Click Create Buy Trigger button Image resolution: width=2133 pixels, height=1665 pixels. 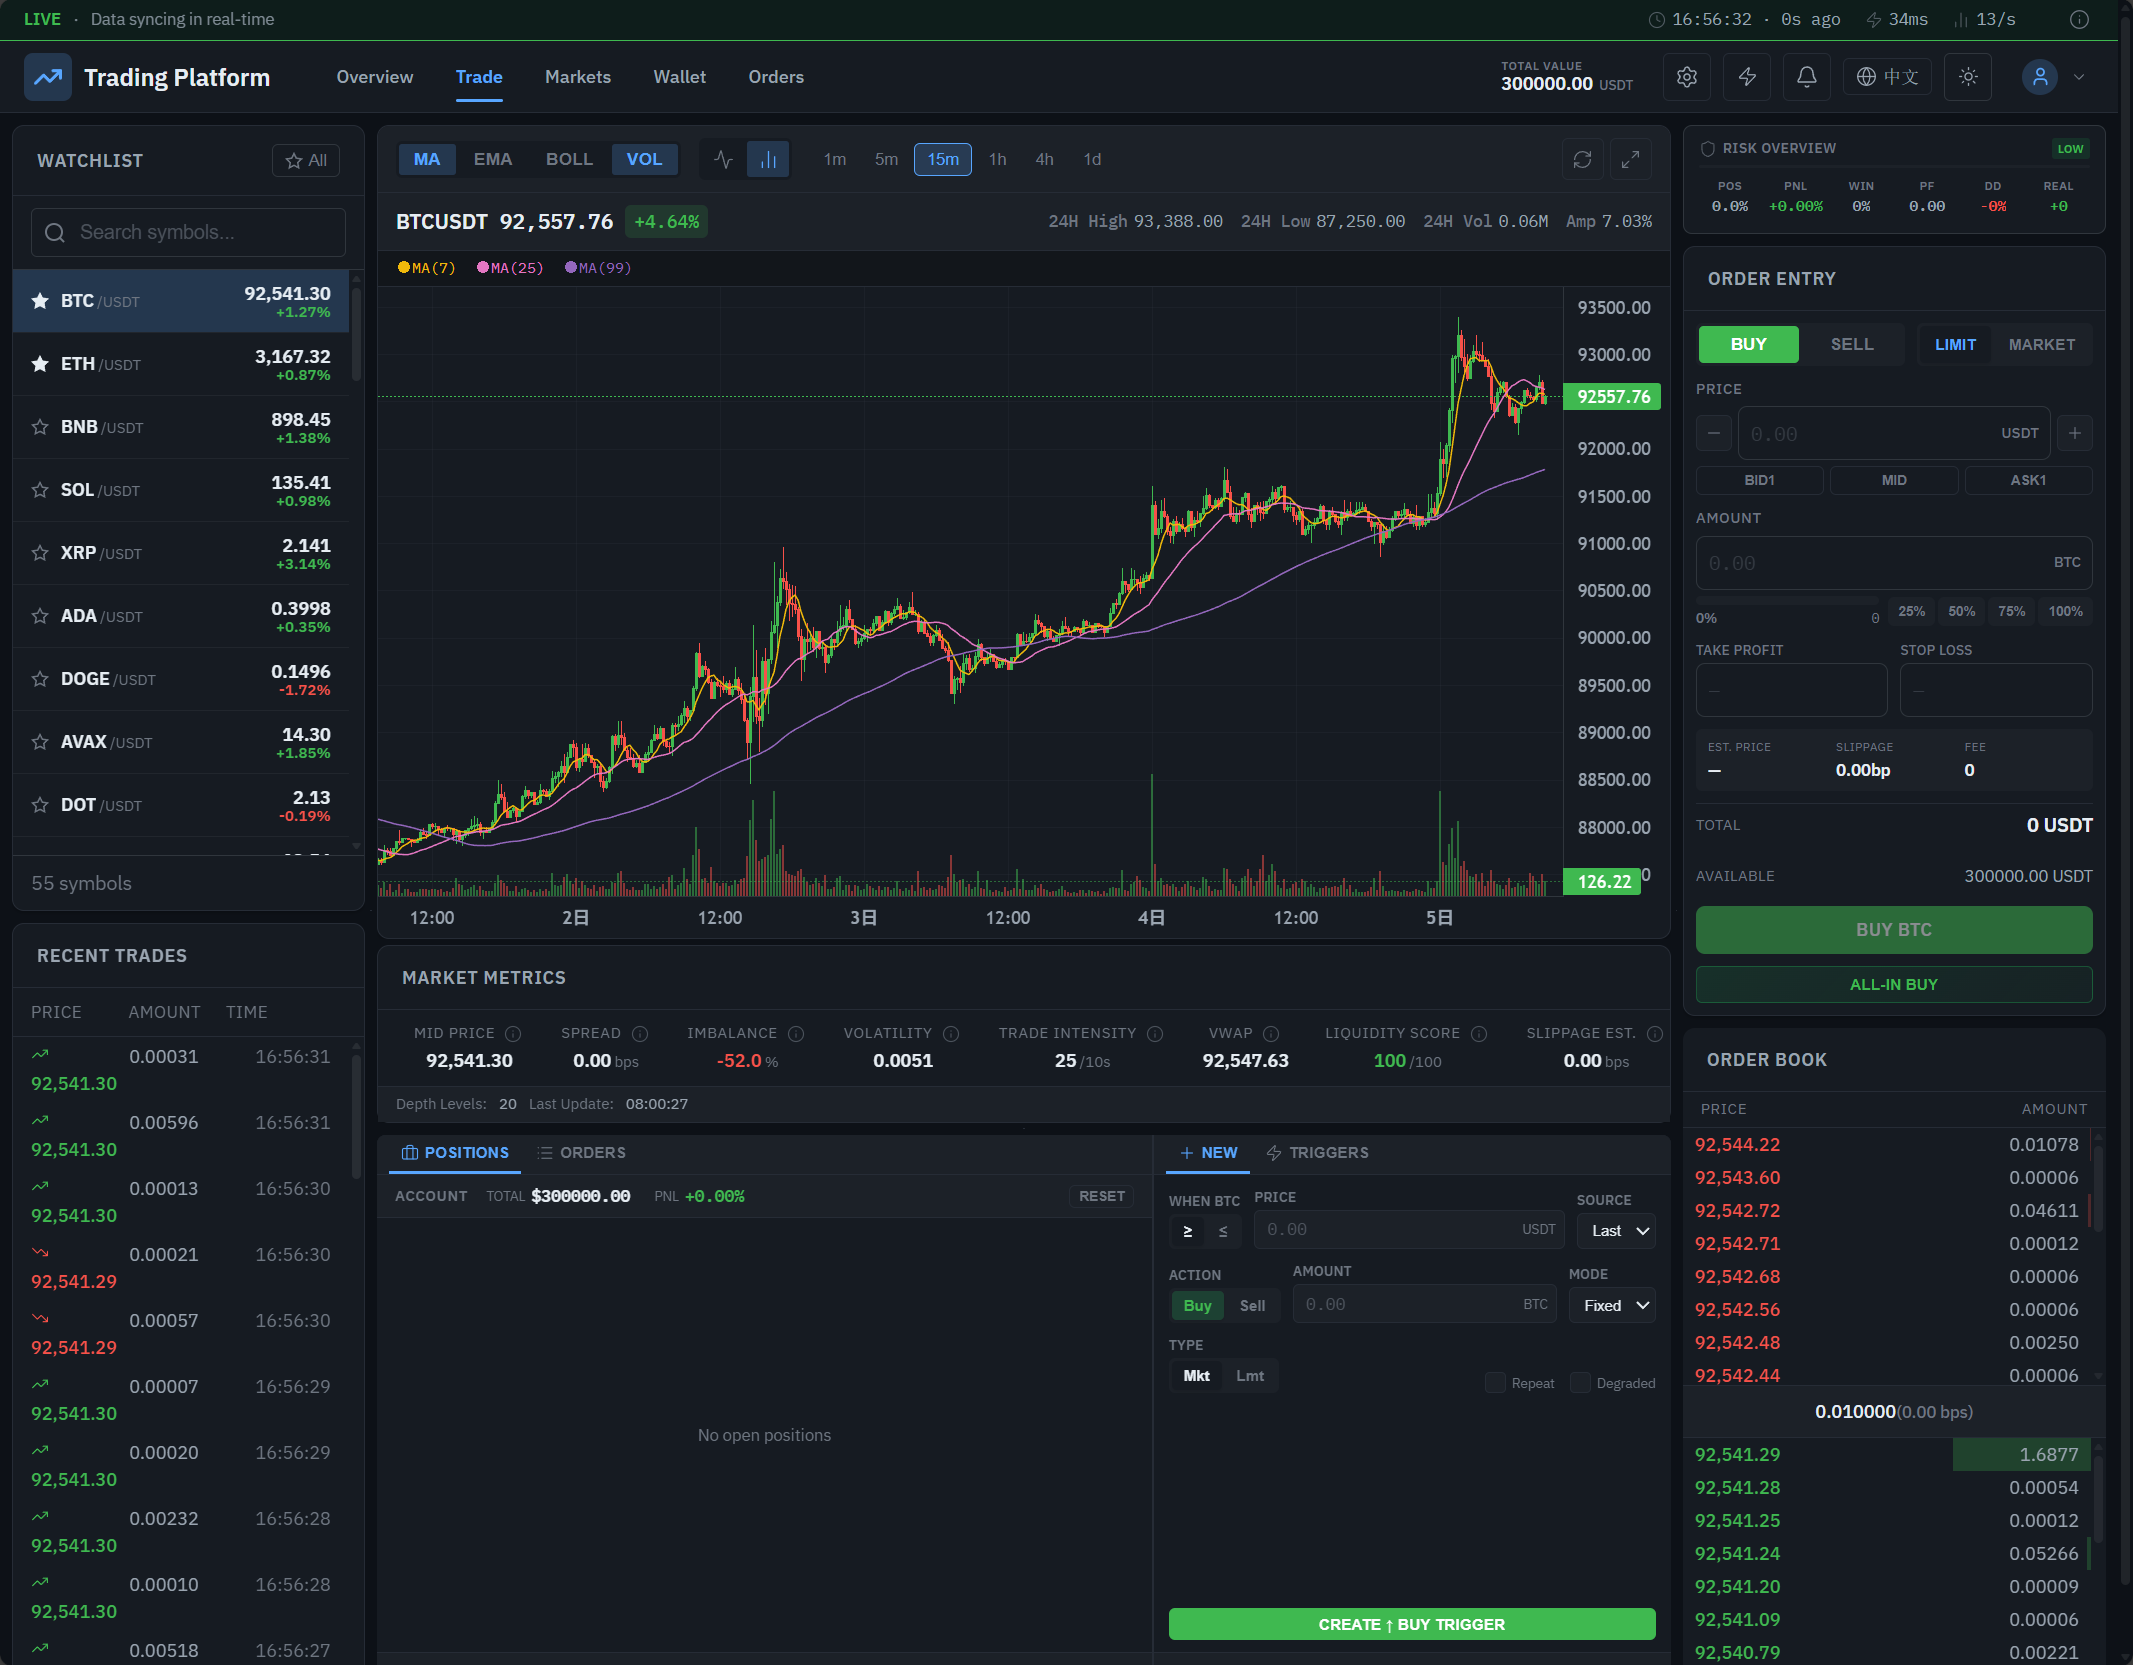pos(1411,1624)
